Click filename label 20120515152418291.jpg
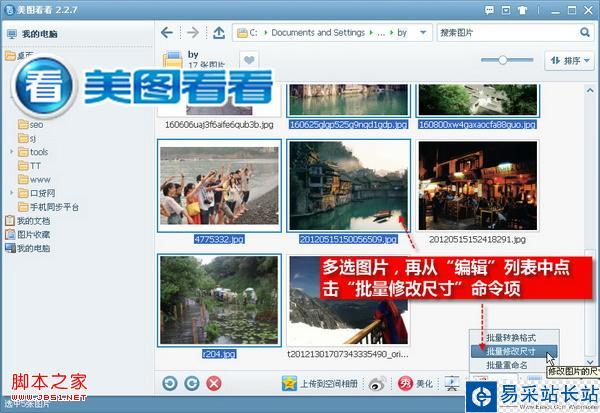 tap(478, 240)
